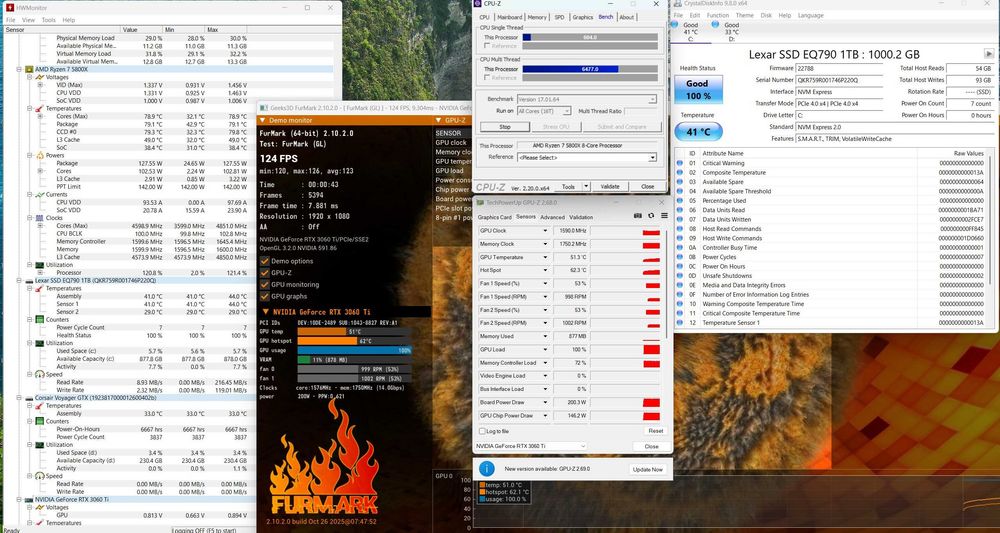Collapse FurMark NVIDIA GeForce RTX 3060 Ti section
Image resolution: width=1000 pixels, height=533 pixels.
coord(265,312)
